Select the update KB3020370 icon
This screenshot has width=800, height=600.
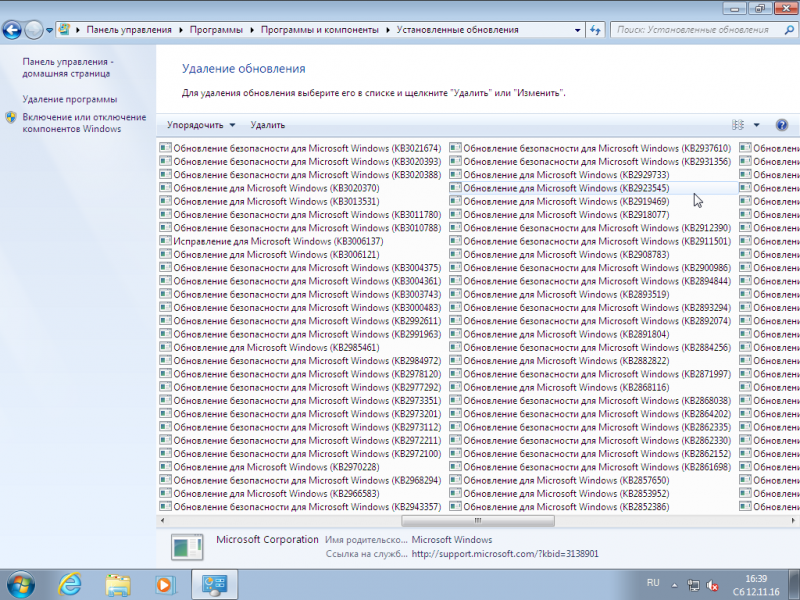click(x=165, y=188)
